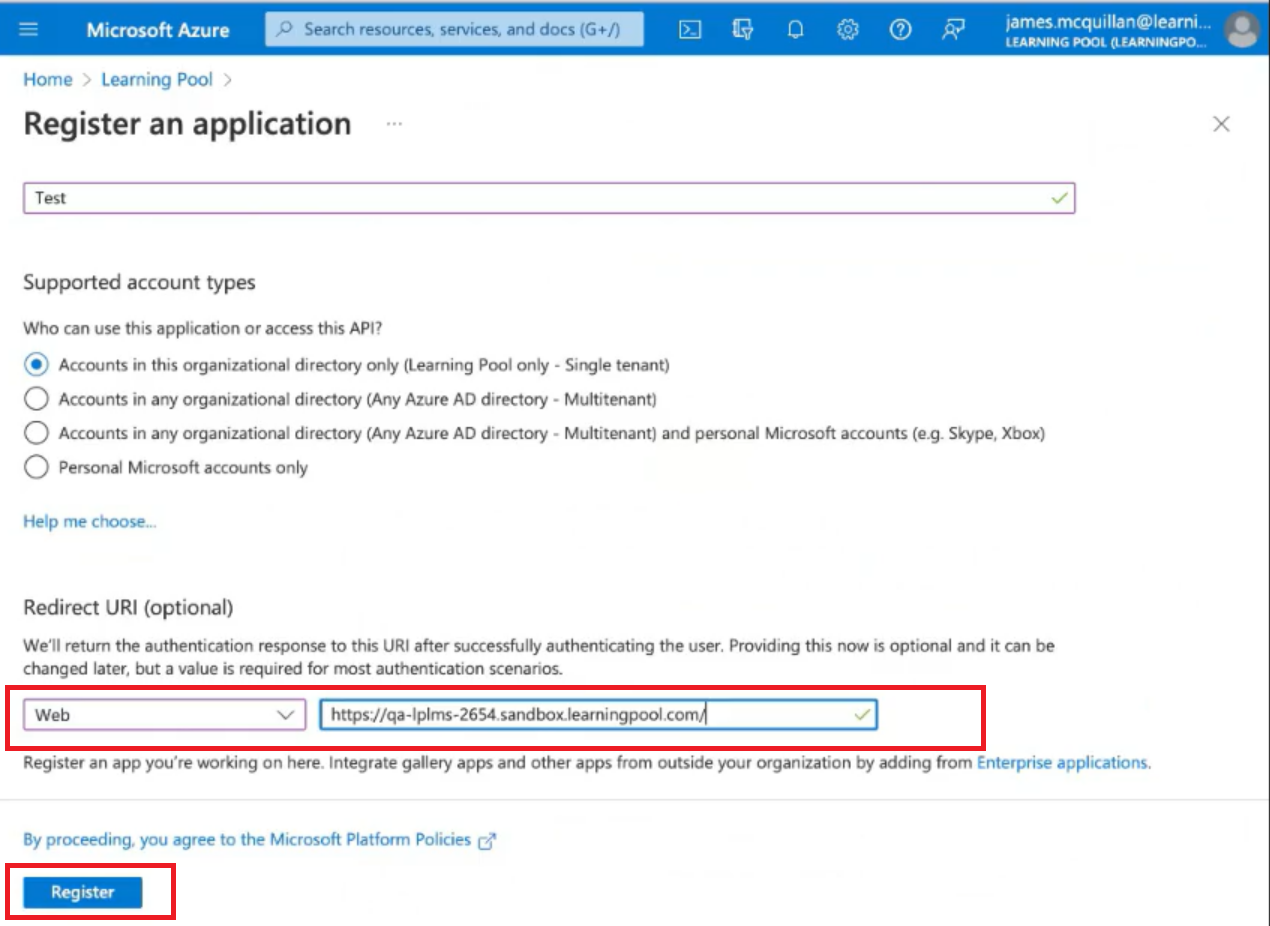Select single tenant Learning Pool only option
This screenshot has height=926, width=1270.
[36, 365]
